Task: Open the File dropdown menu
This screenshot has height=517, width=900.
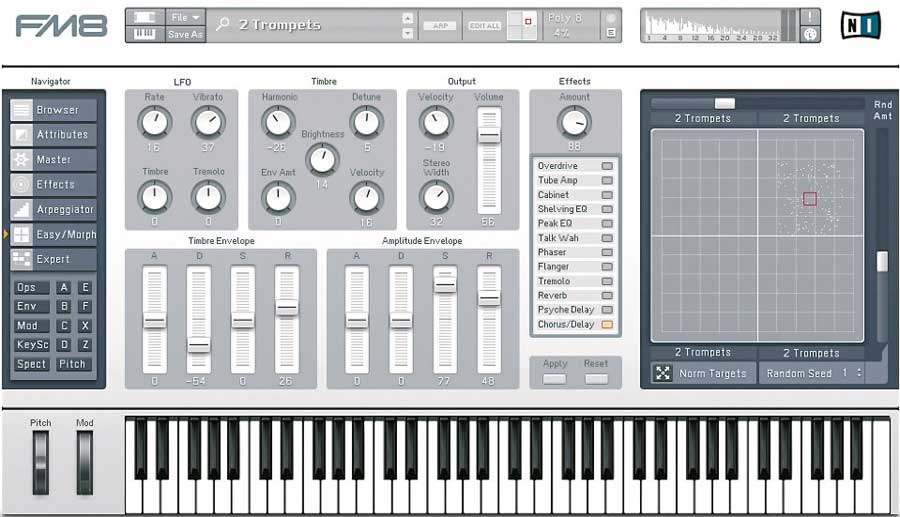Action: click(185, 18)
